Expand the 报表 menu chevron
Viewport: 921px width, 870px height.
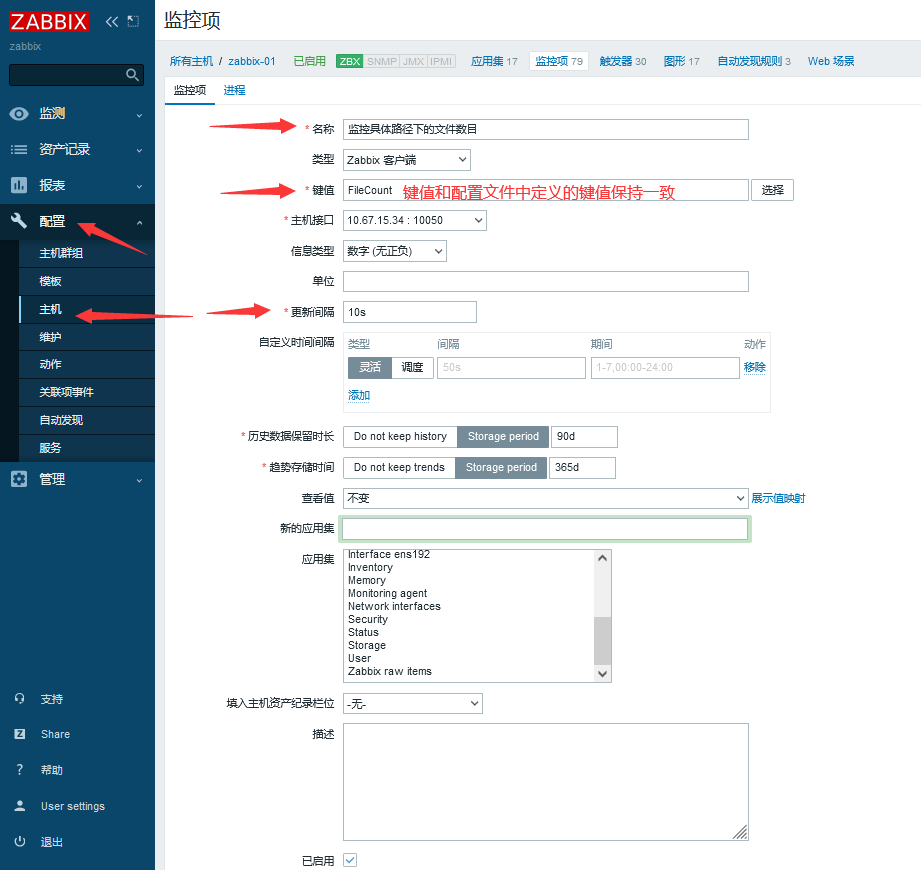click(x=139, y=187)
